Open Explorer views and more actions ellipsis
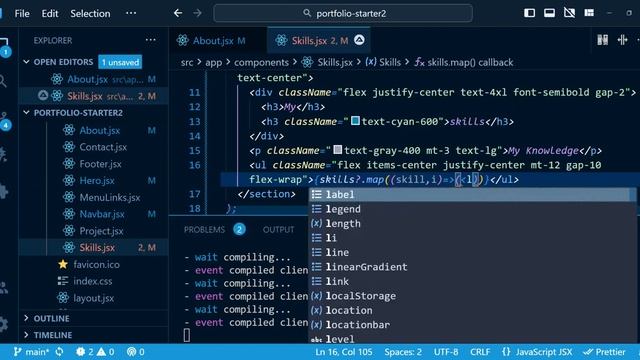 pyautogui.click(x=151, y=40)
